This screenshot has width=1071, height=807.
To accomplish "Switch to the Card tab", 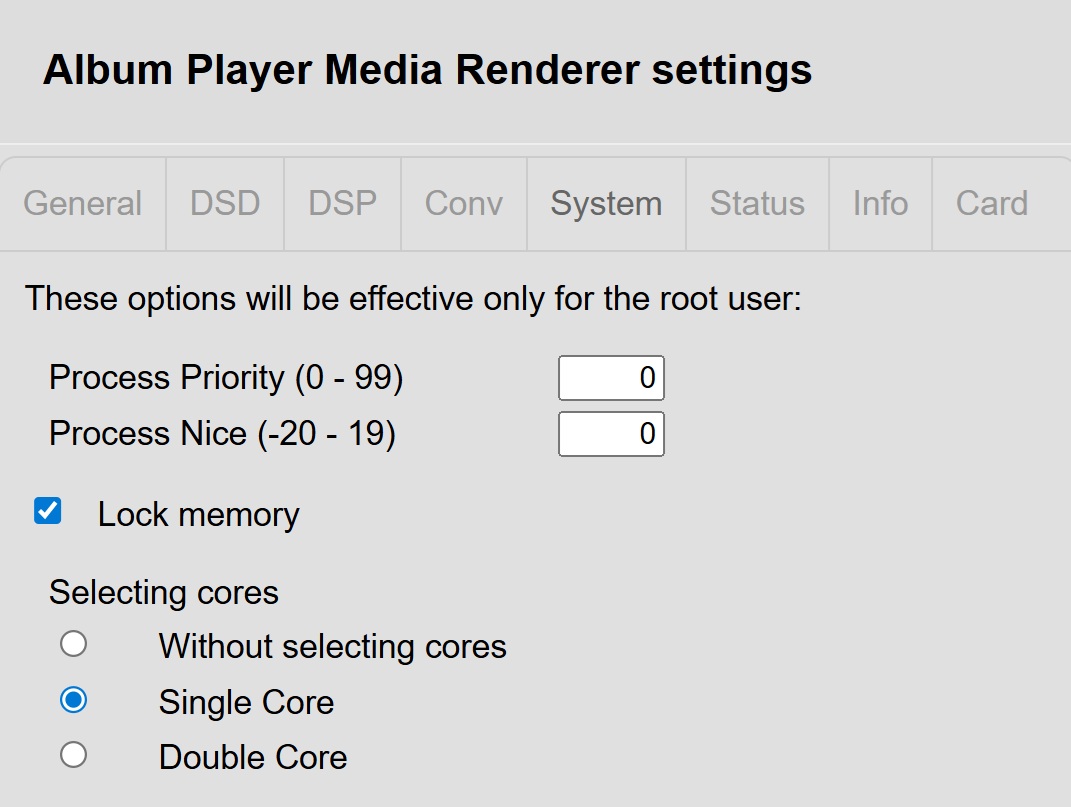I will tap(991, 204).
